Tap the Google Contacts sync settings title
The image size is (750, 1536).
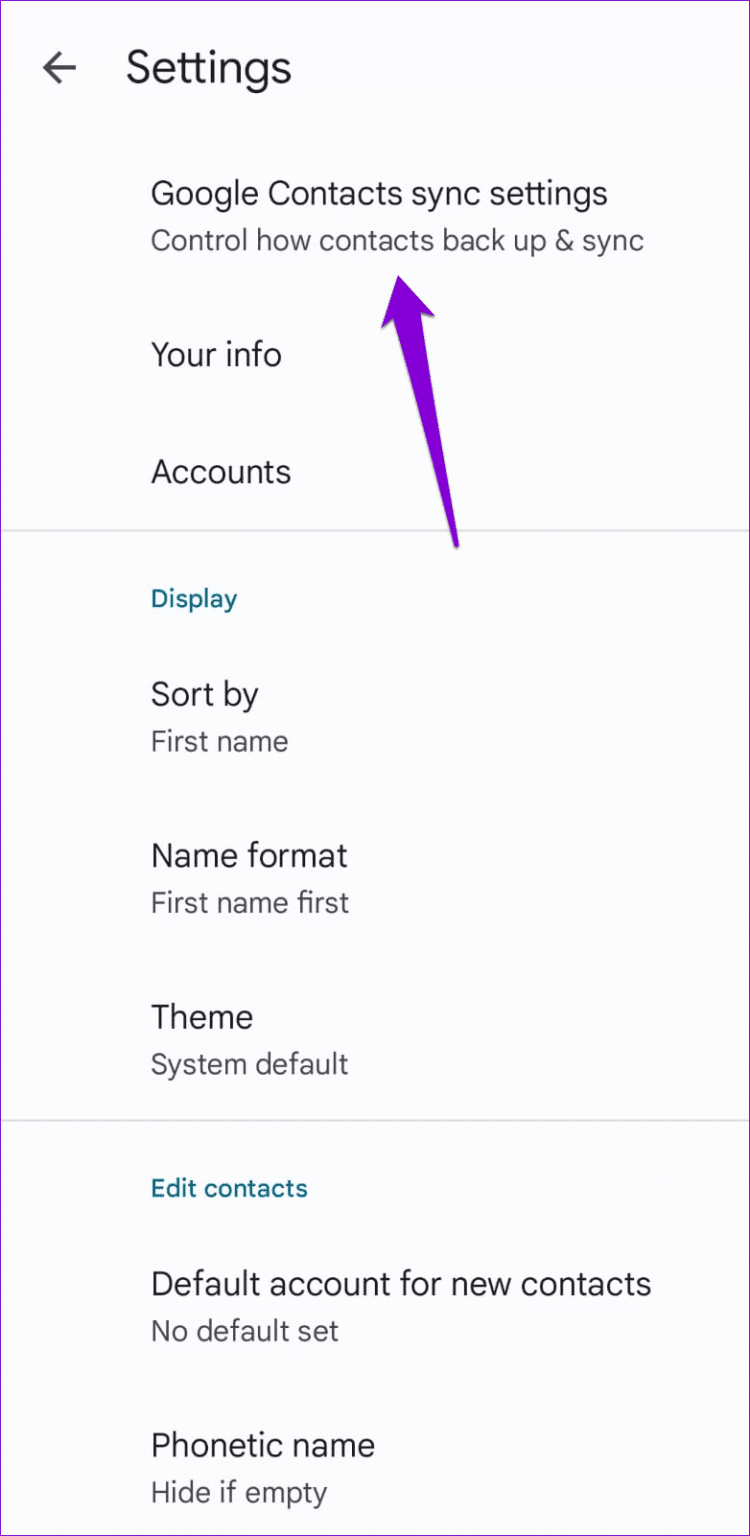point(379,193)
